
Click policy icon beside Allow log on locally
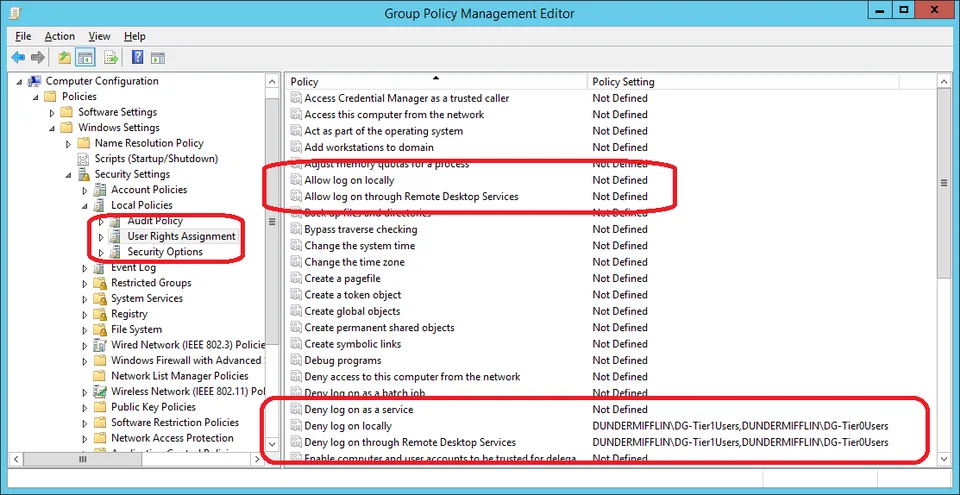[296, 180]
